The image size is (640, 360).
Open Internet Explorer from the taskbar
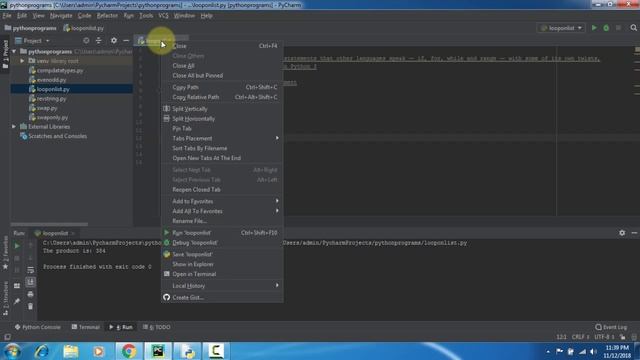[x=42, y=351]
